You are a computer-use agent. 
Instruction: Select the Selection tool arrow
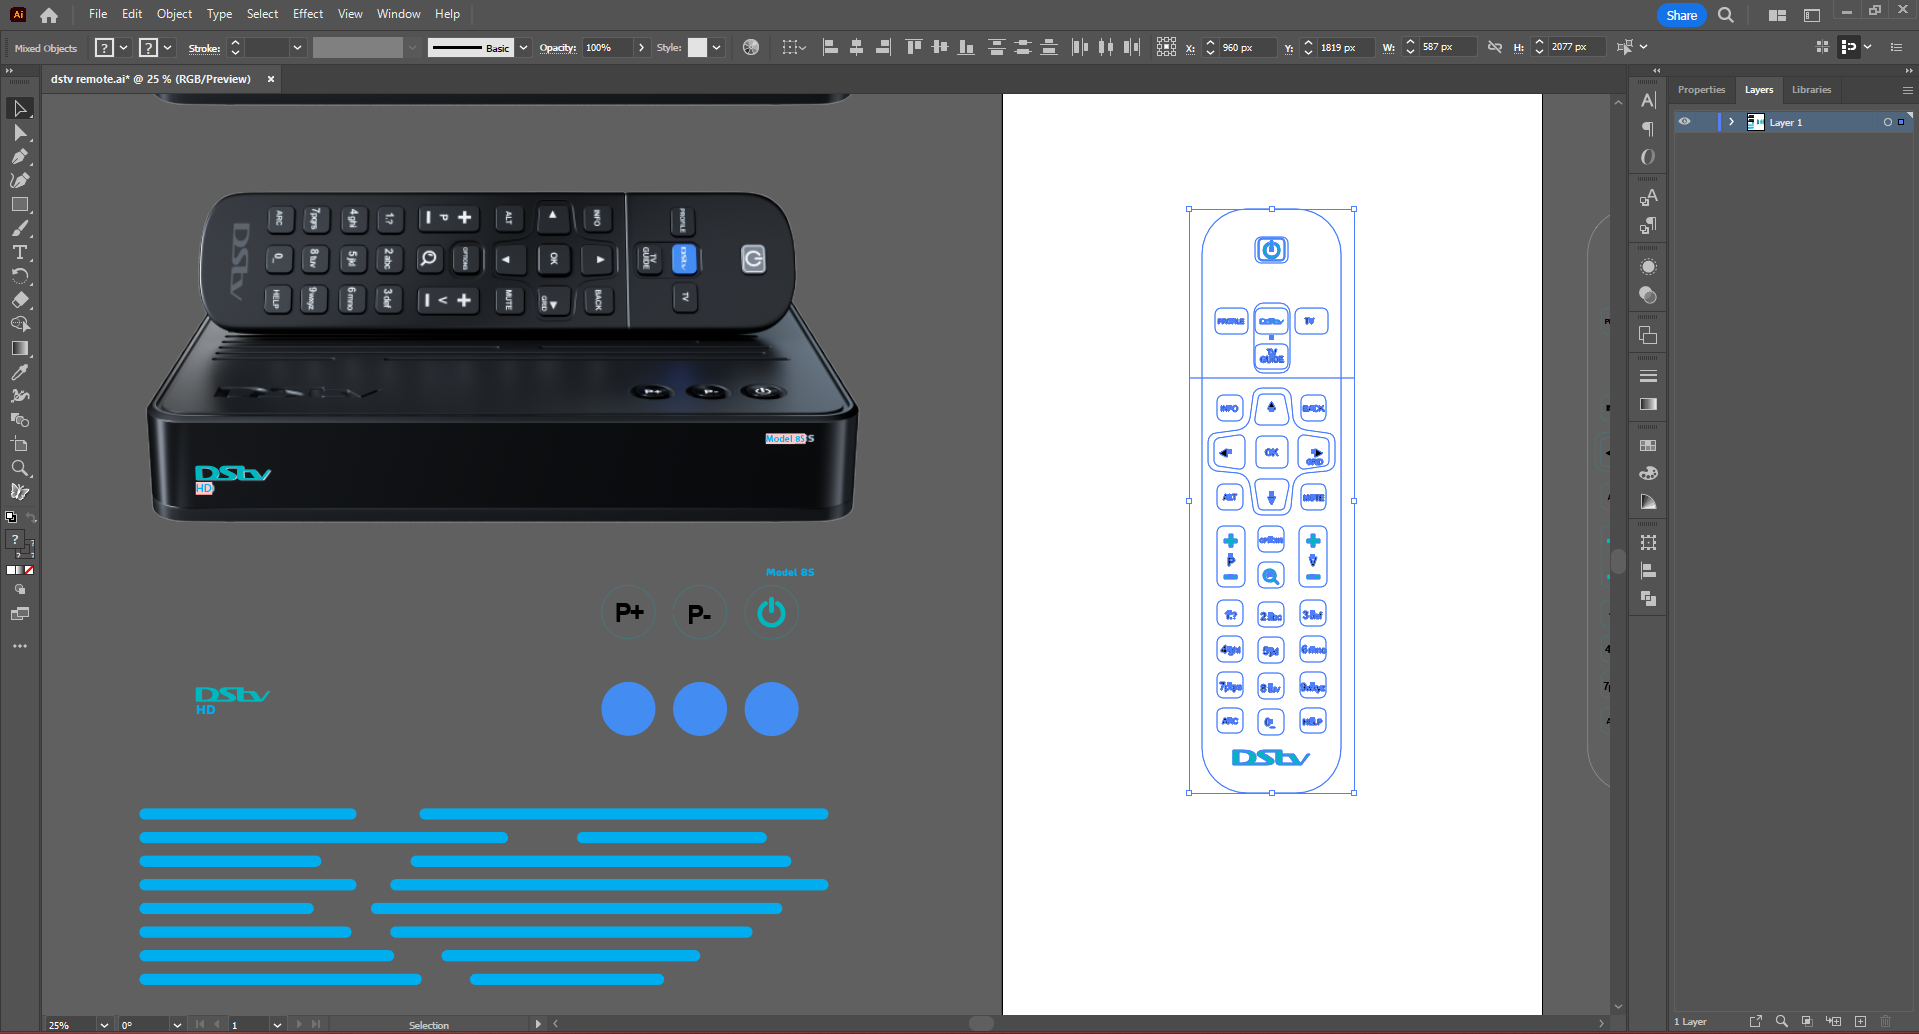coord(20,108)
